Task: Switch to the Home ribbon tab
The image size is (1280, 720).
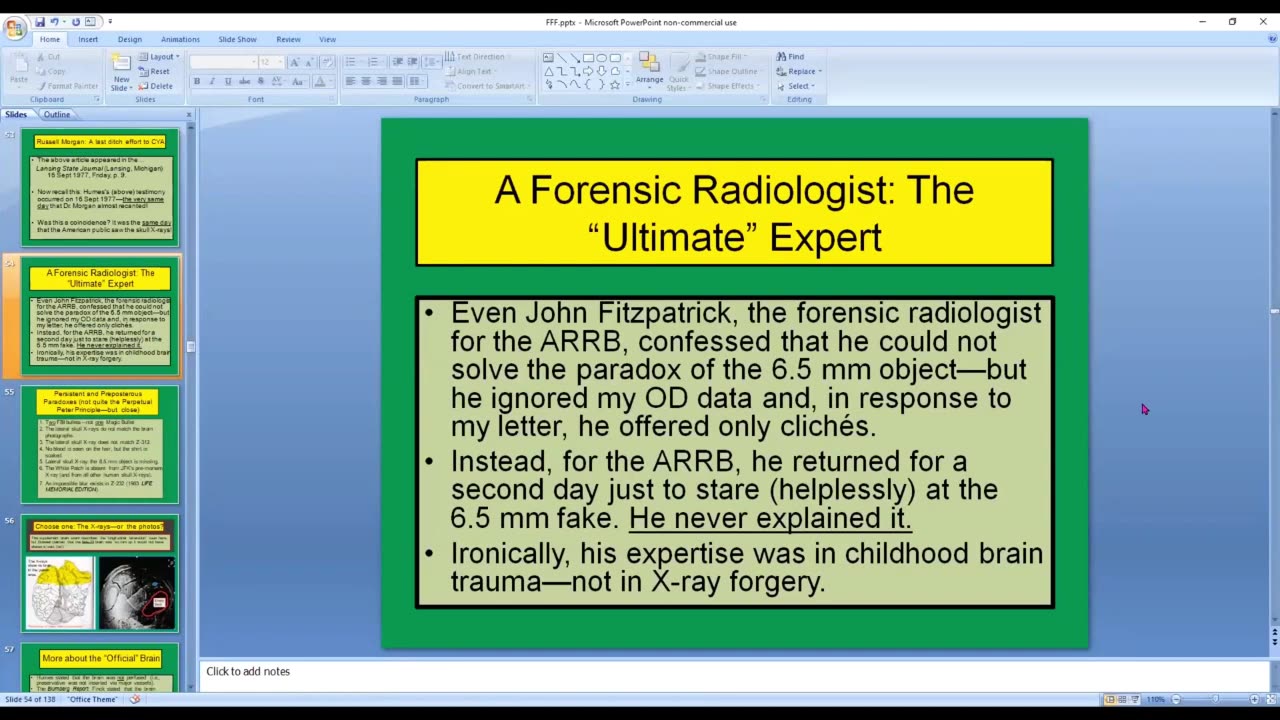Action: pos(50,39)
